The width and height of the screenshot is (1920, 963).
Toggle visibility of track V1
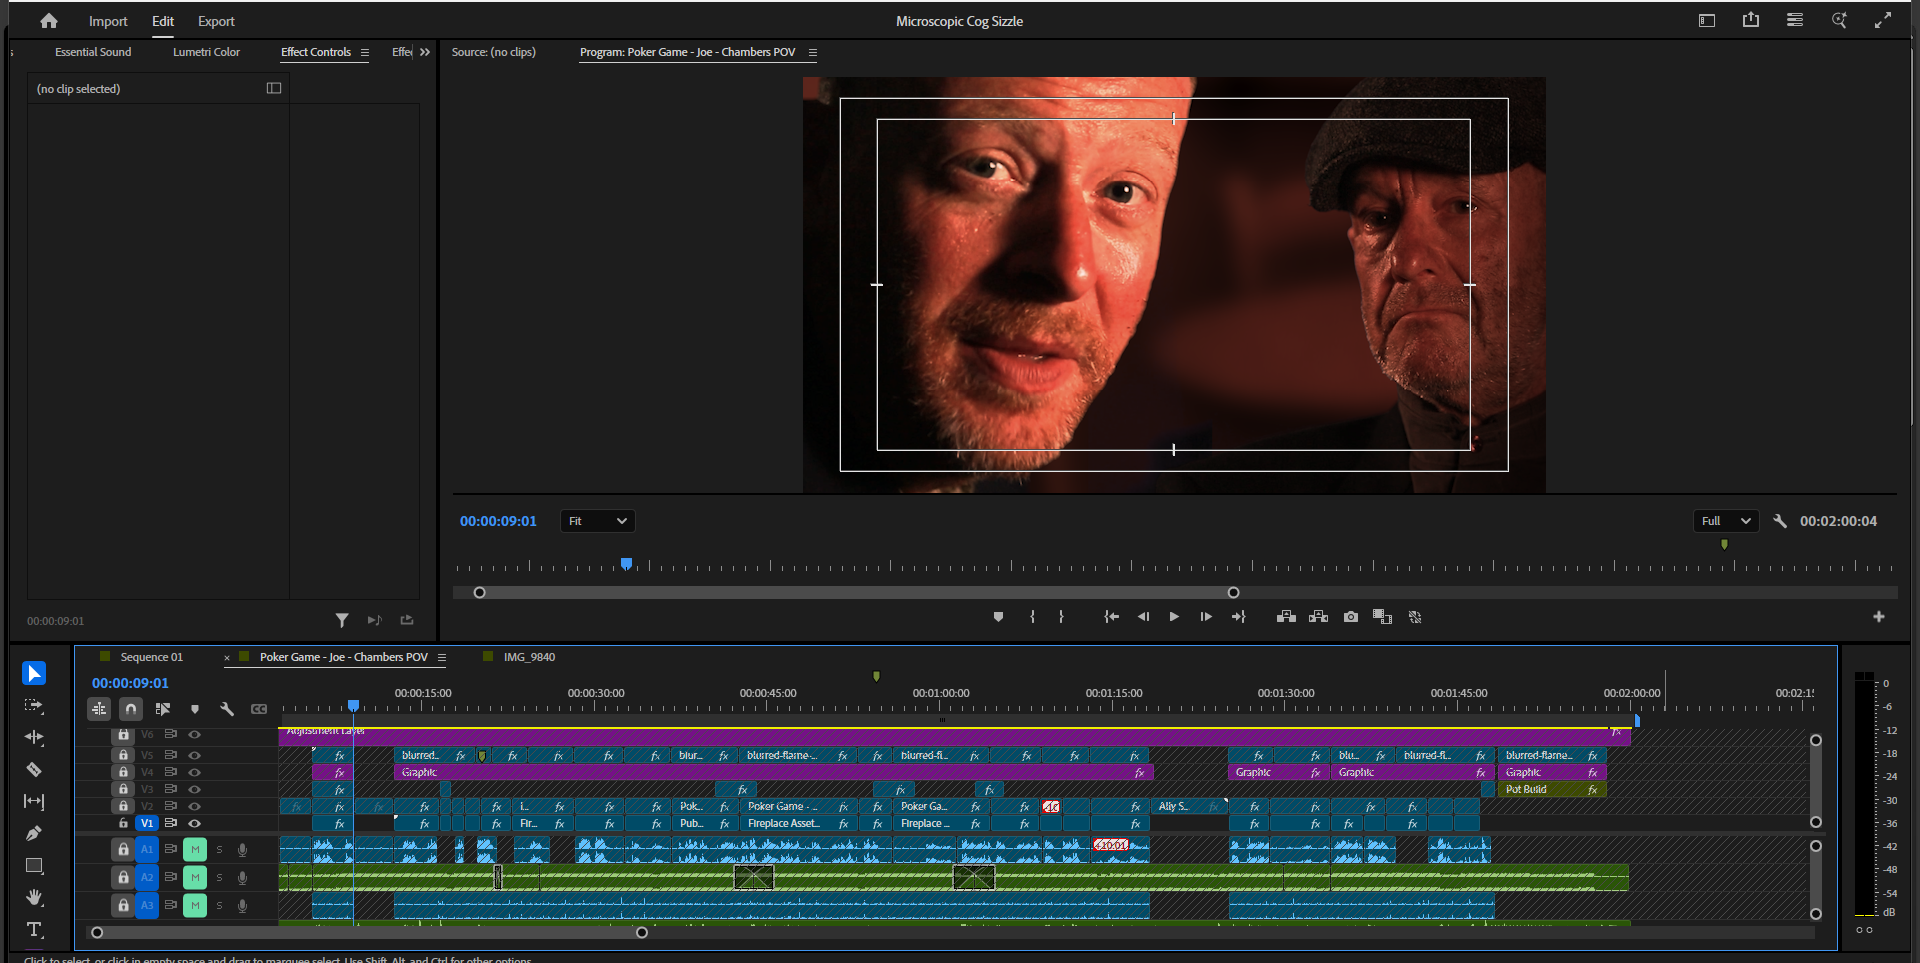(x=195, y=823)
